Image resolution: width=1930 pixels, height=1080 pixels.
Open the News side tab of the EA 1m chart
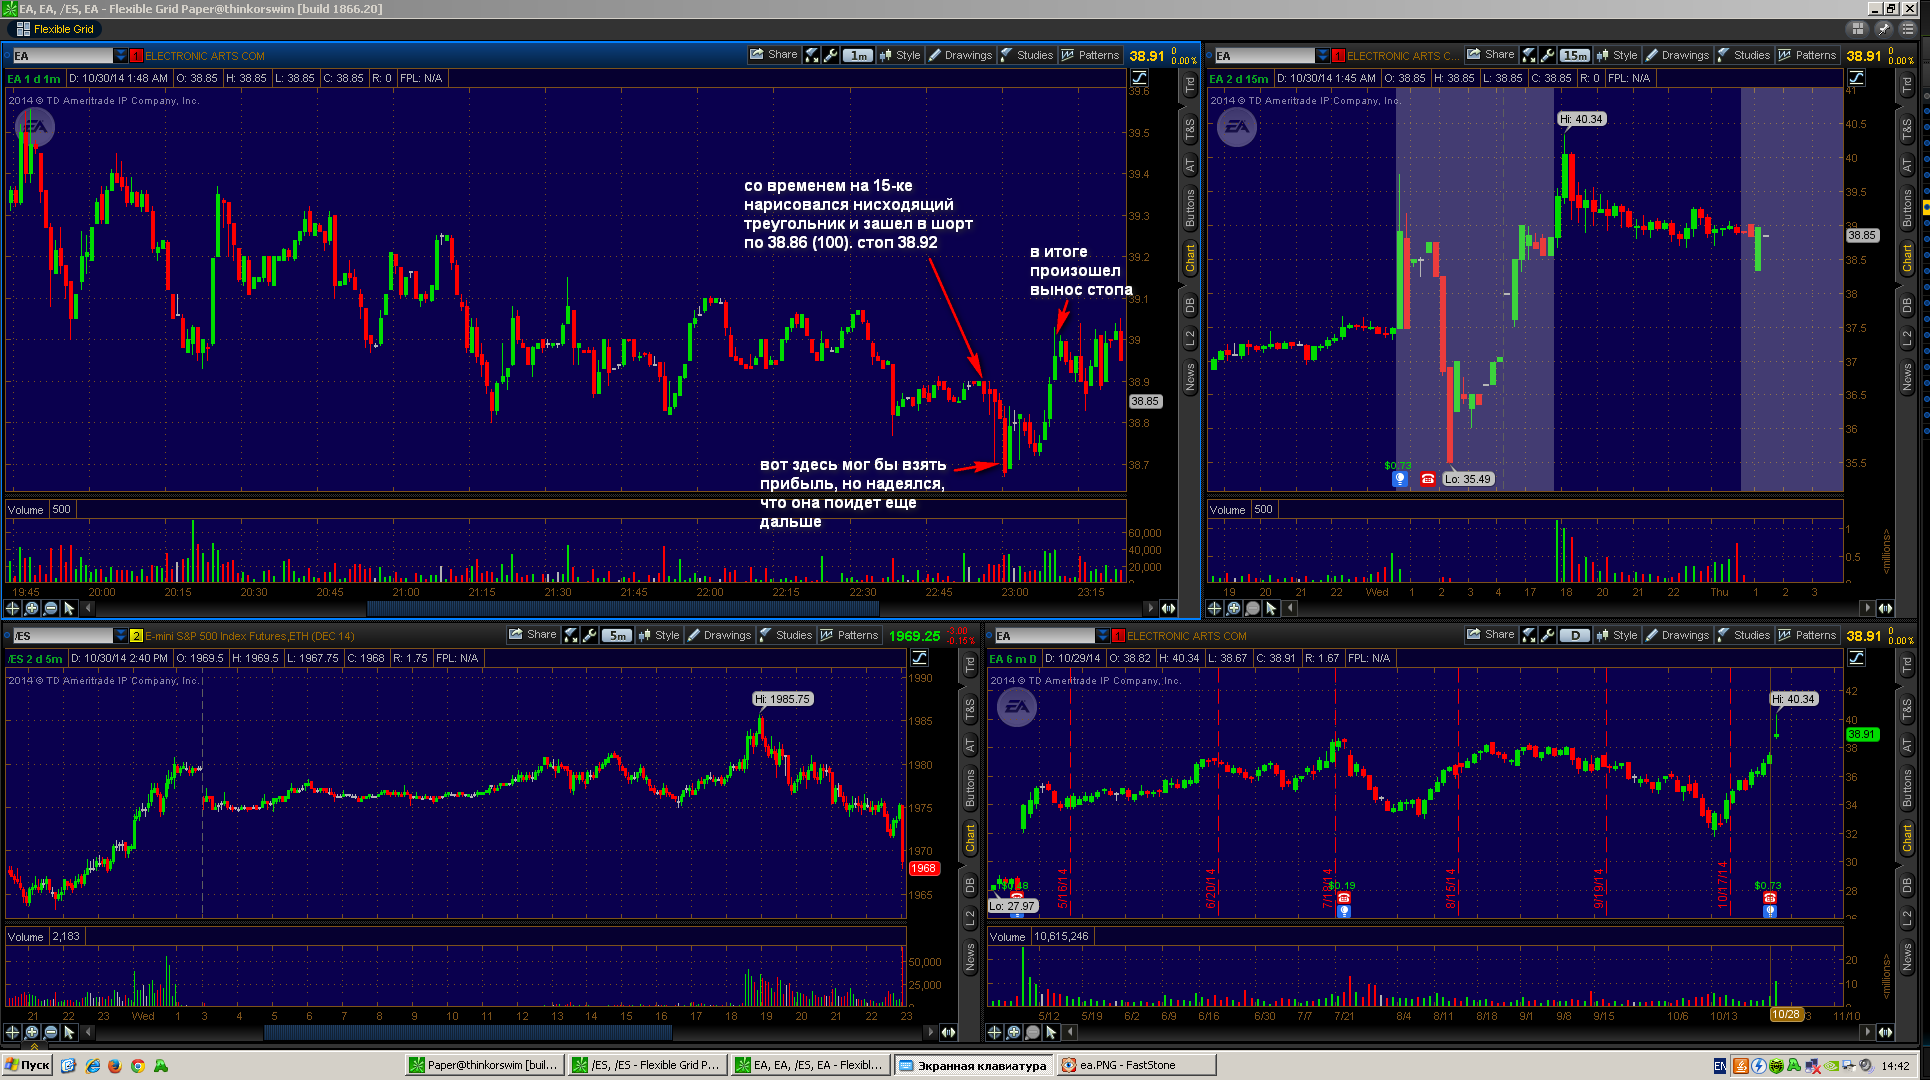pos(1190,377)
